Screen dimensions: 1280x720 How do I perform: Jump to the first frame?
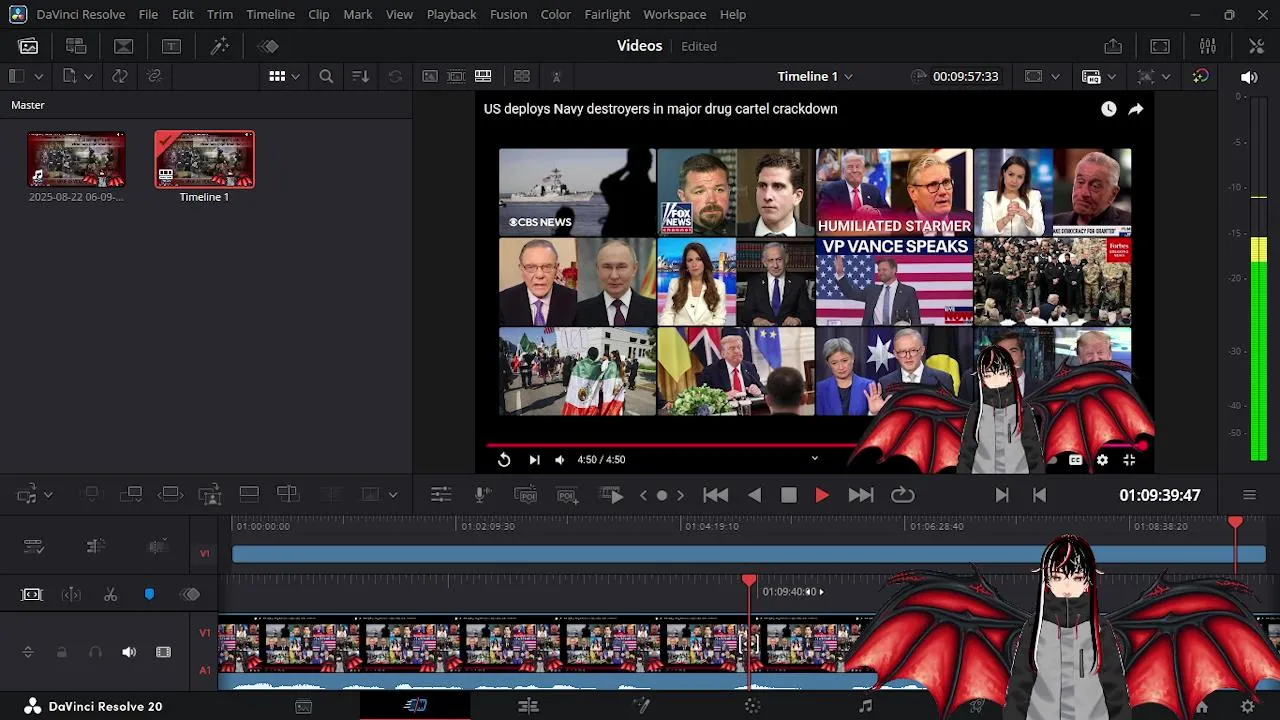(x=715, y=495)
